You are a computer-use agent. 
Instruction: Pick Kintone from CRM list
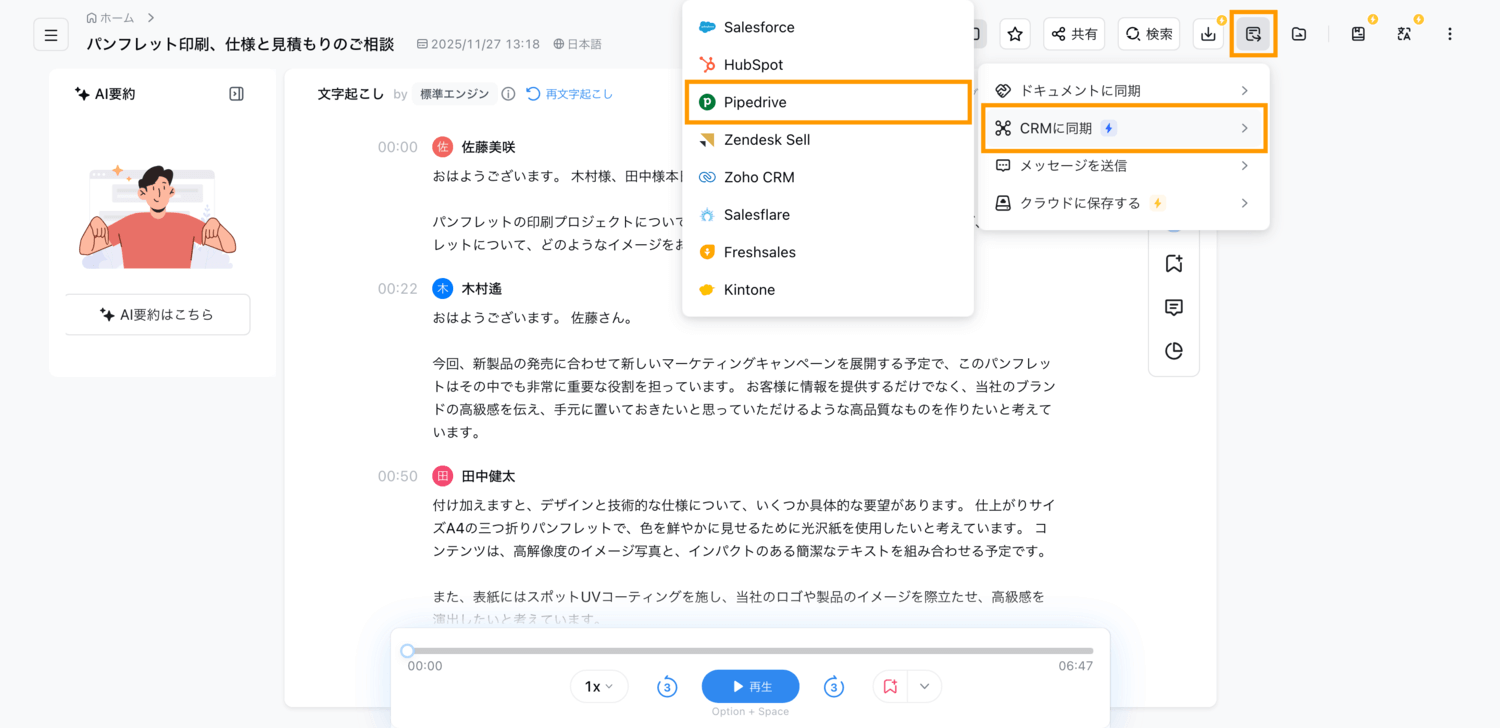coord(828,290)
